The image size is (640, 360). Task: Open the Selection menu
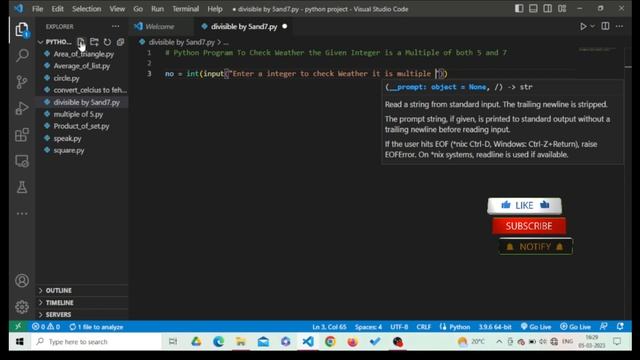tap(87, 9)
